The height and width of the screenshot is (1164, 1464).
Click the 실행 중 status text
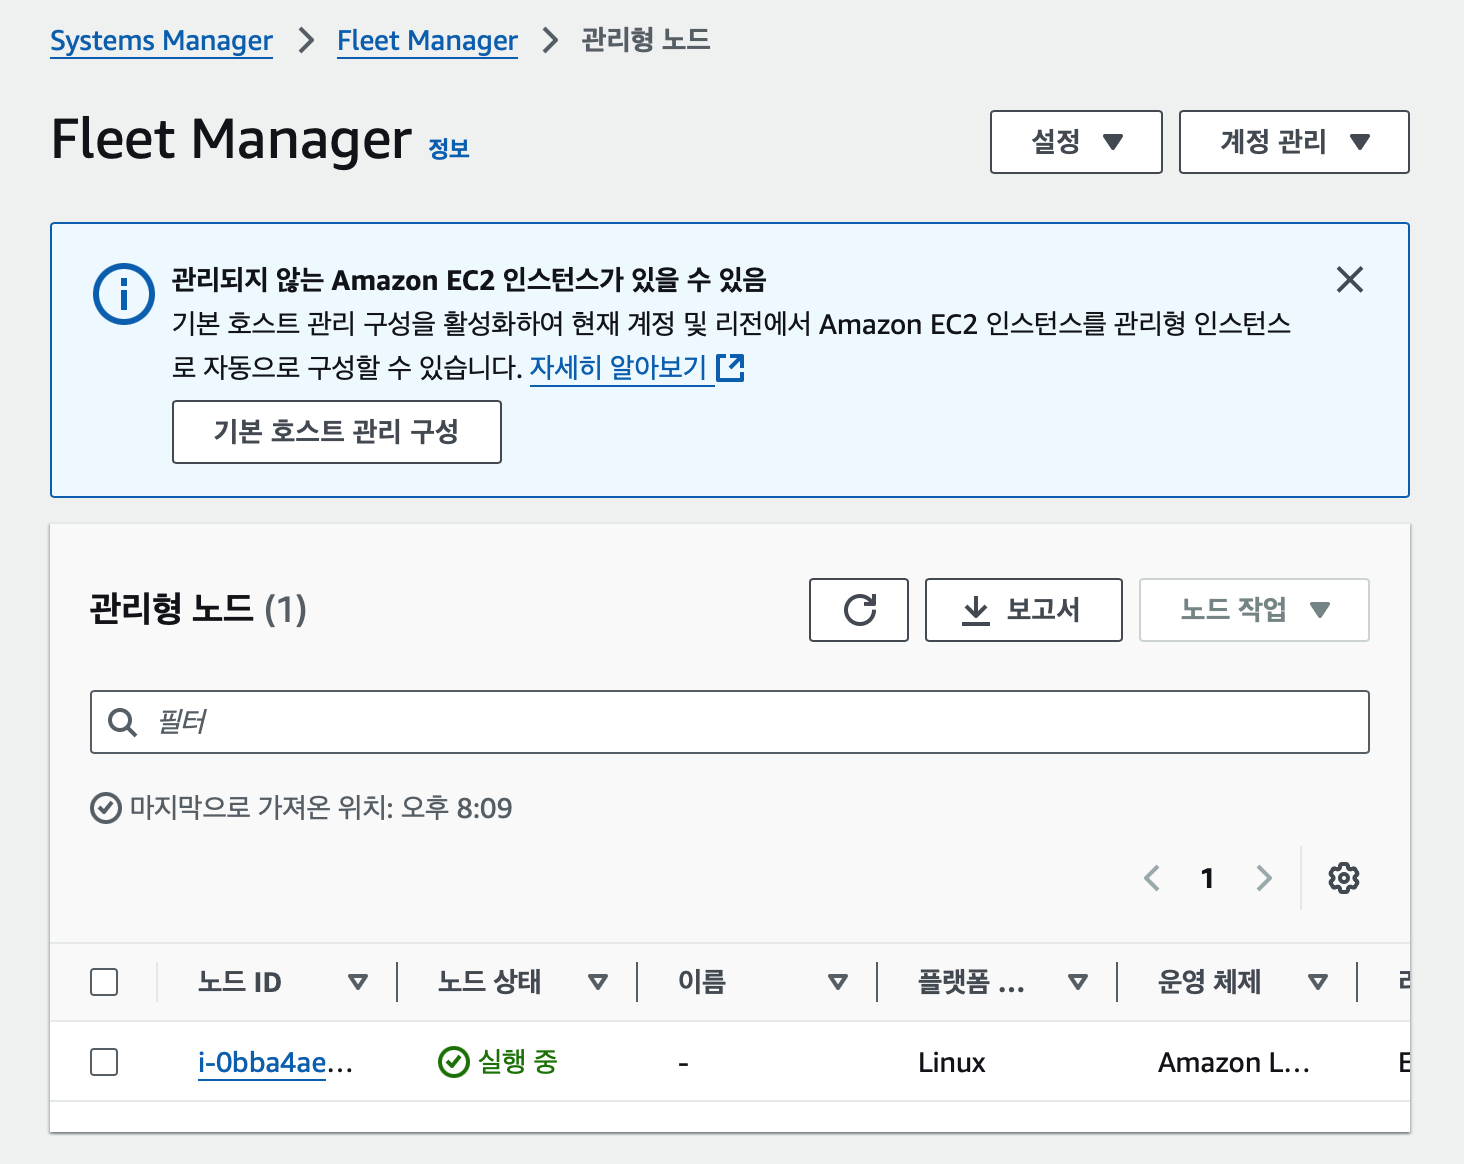tap(517, 1062)
